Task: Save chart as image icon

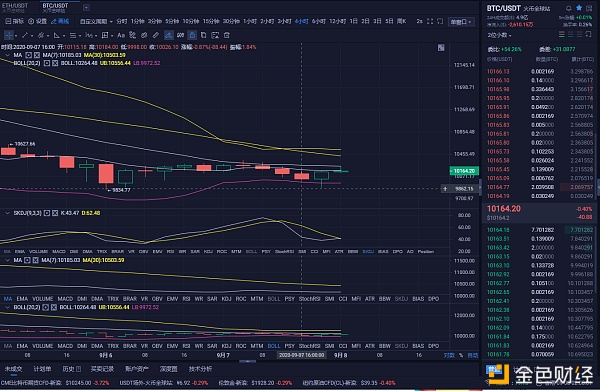Action: coord(215,35)
